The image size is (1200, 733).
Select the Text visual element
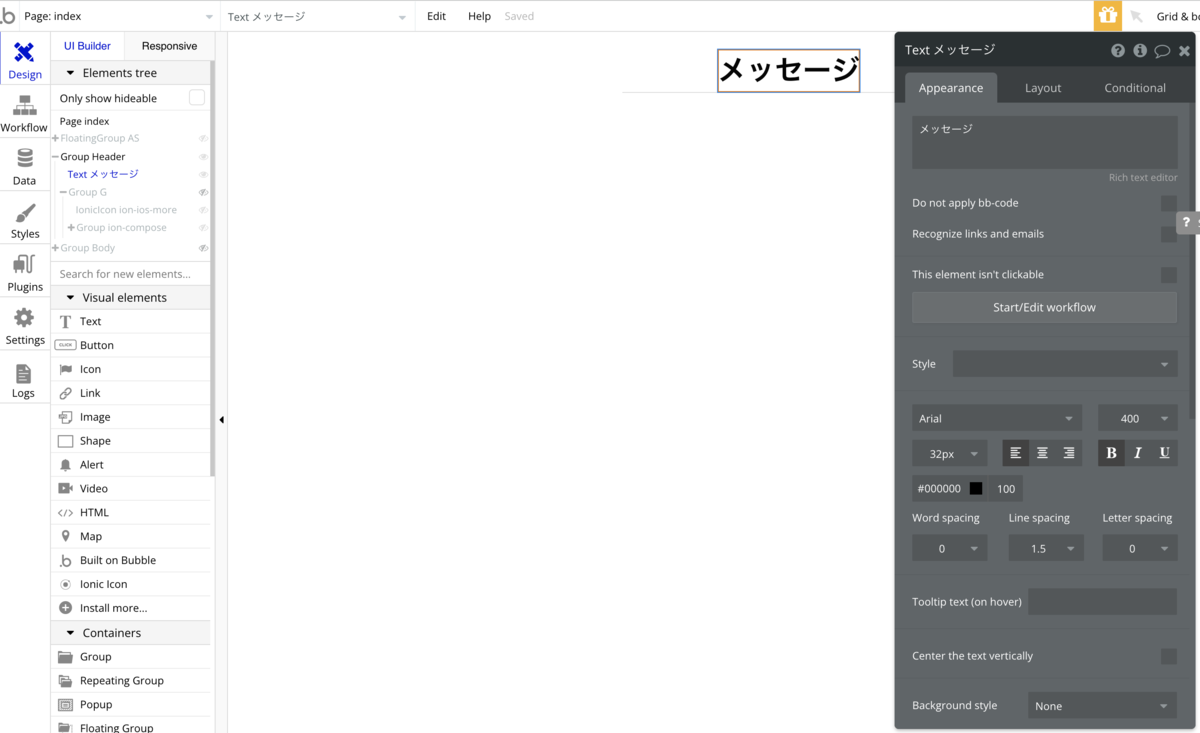131,321
